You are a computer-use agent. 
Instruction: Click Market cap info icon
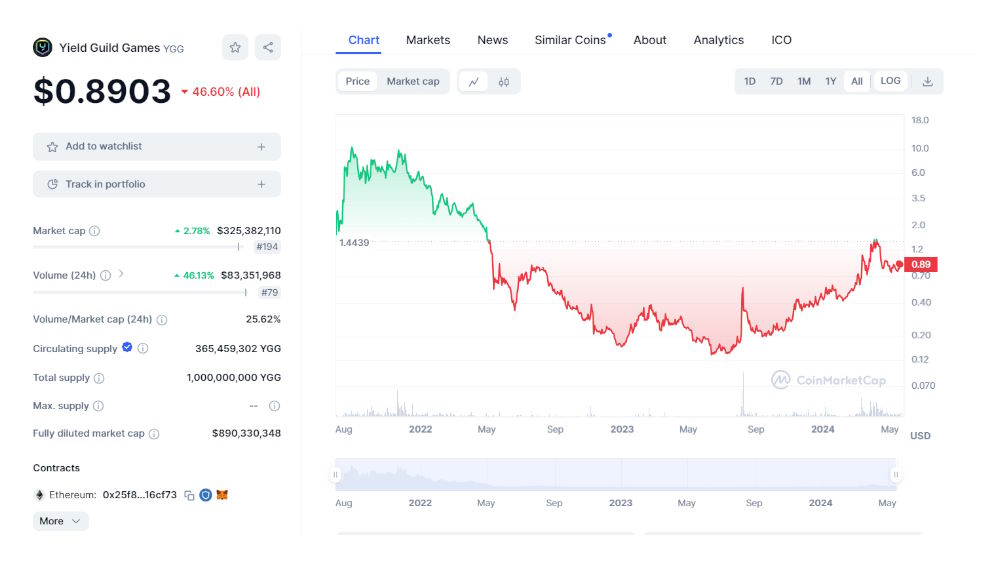tap(94, 231)
